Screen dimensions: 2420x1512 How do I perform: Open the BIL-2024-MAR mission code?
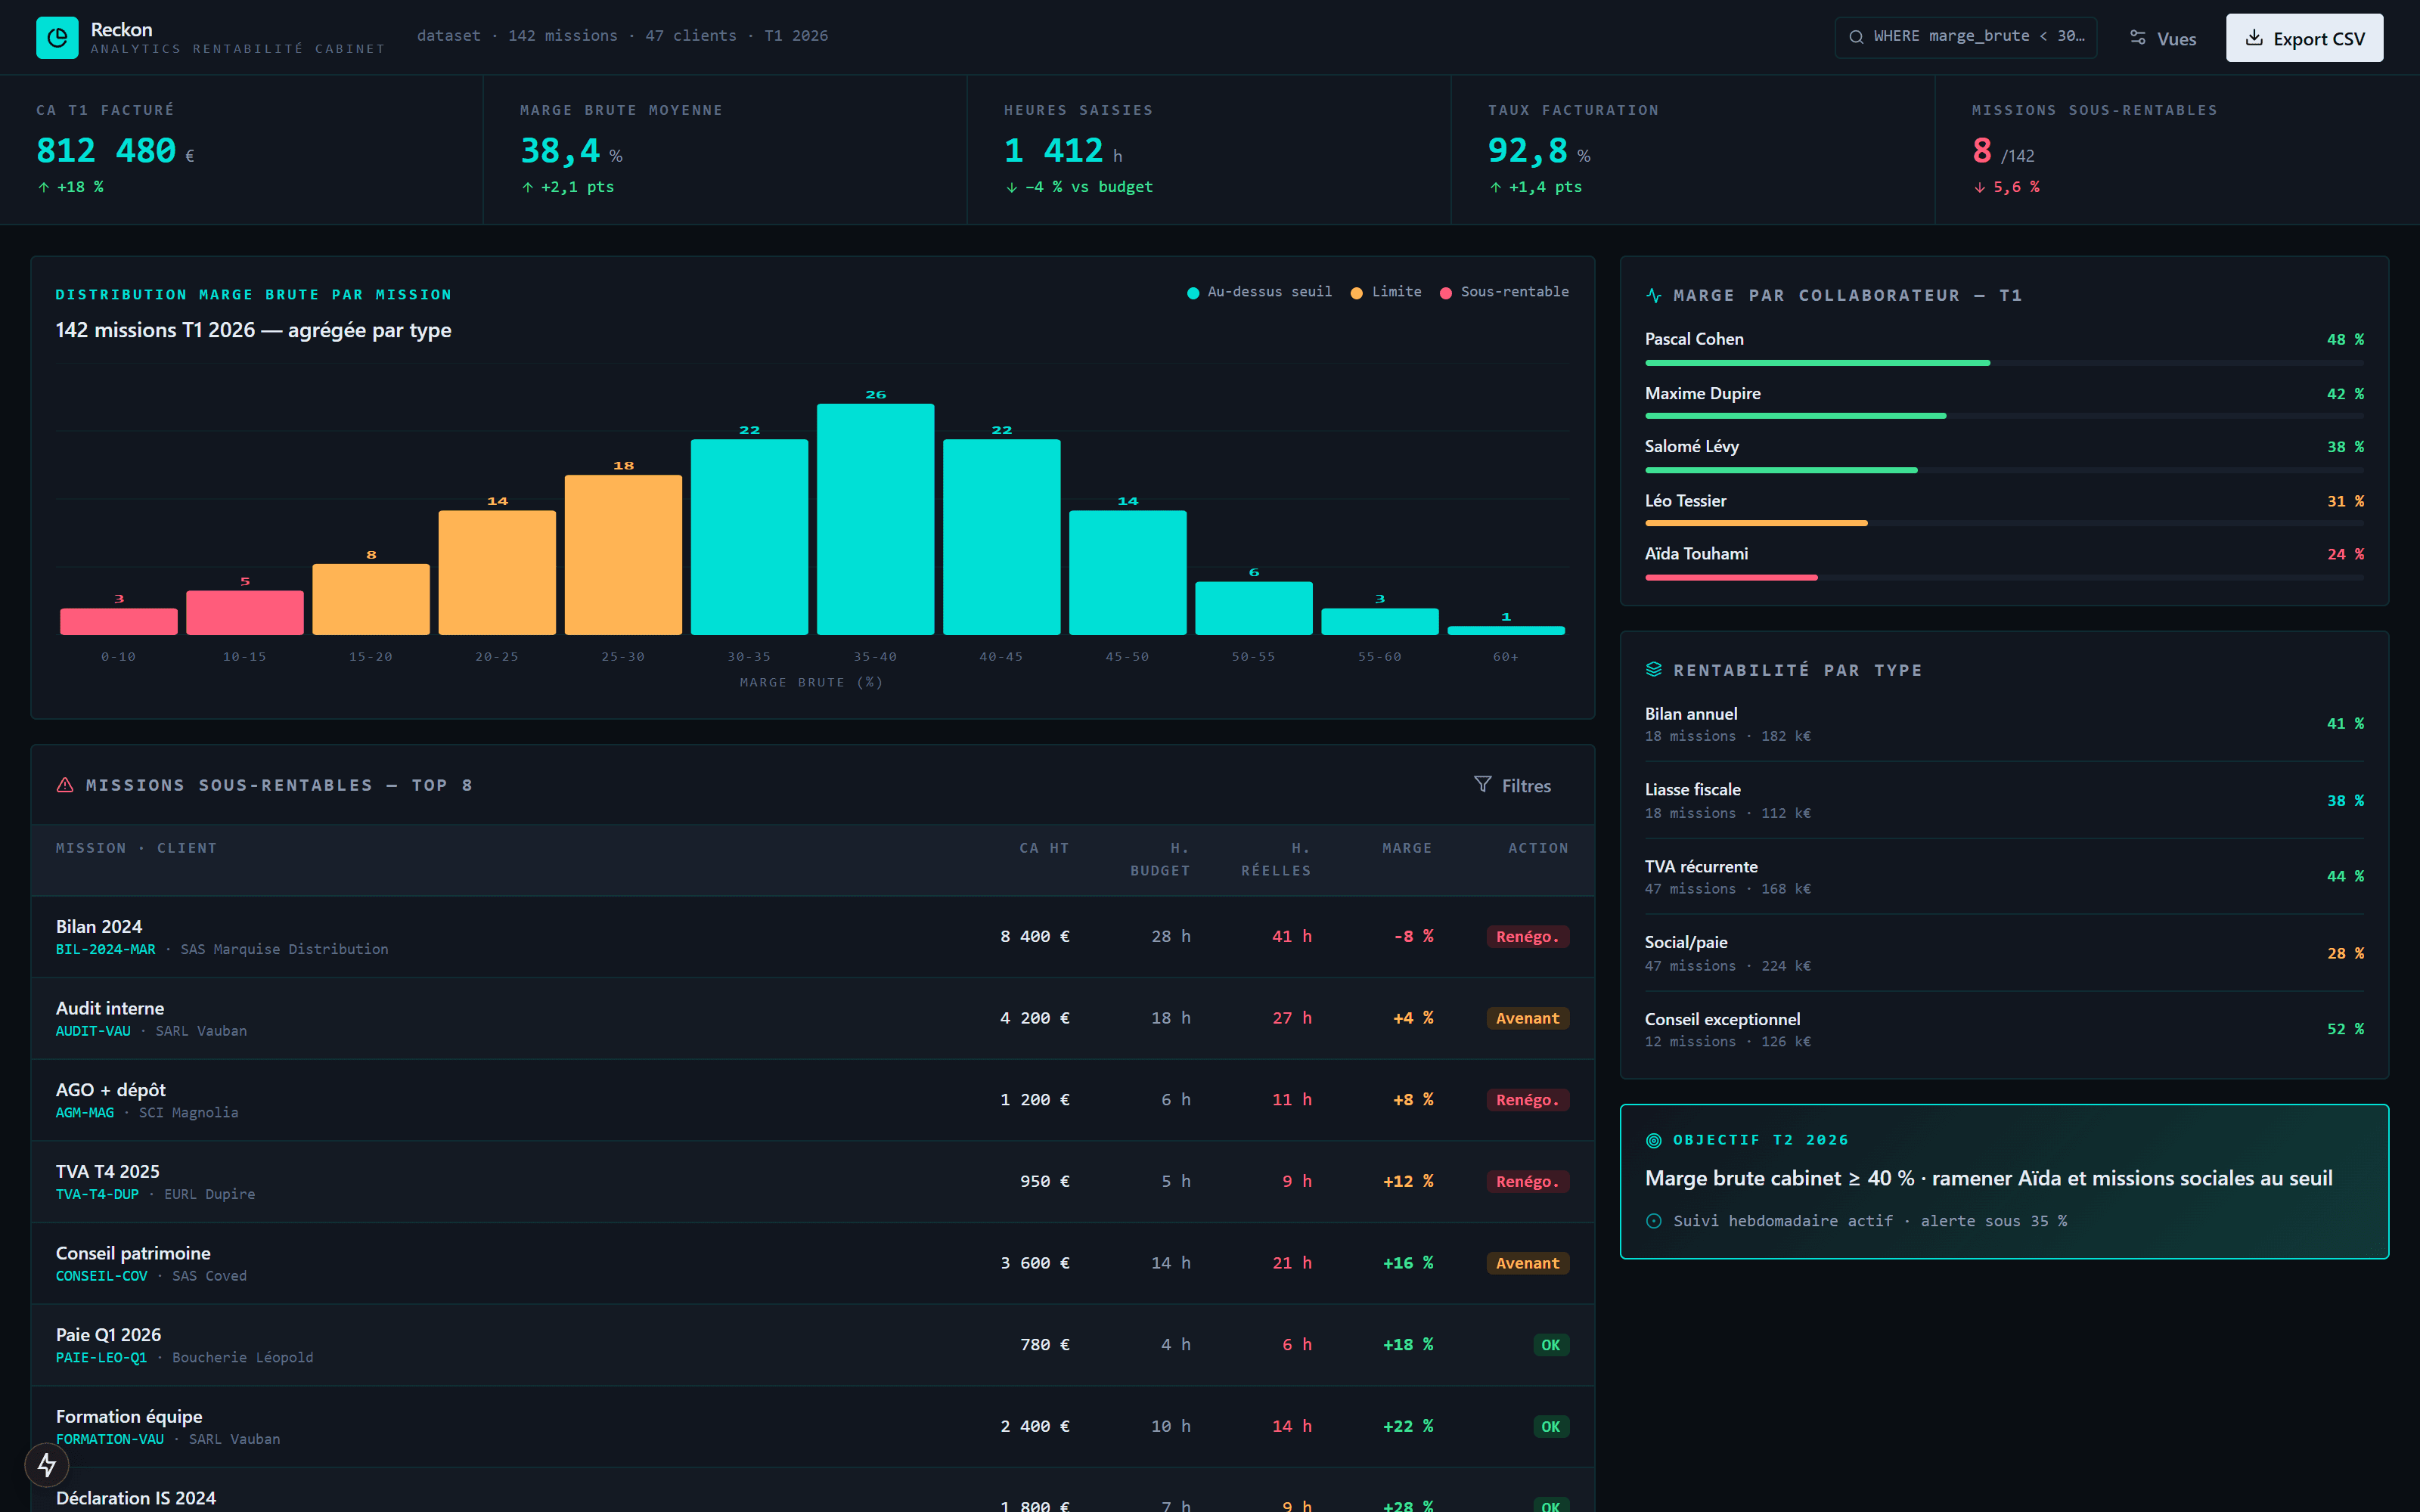106,950
